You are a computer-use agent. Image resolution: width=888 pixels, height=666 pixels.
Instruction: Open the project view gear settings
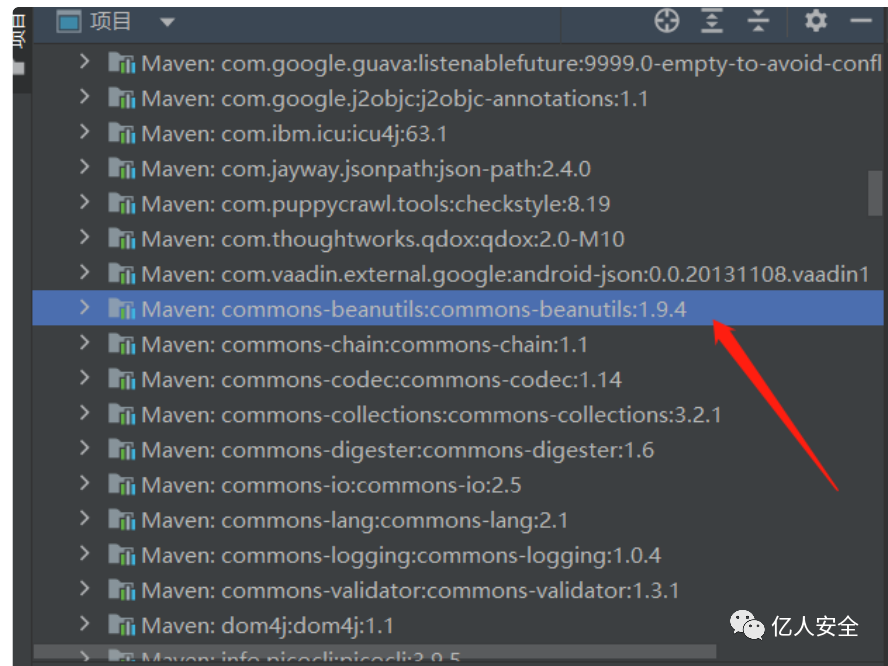click(816, 21)
